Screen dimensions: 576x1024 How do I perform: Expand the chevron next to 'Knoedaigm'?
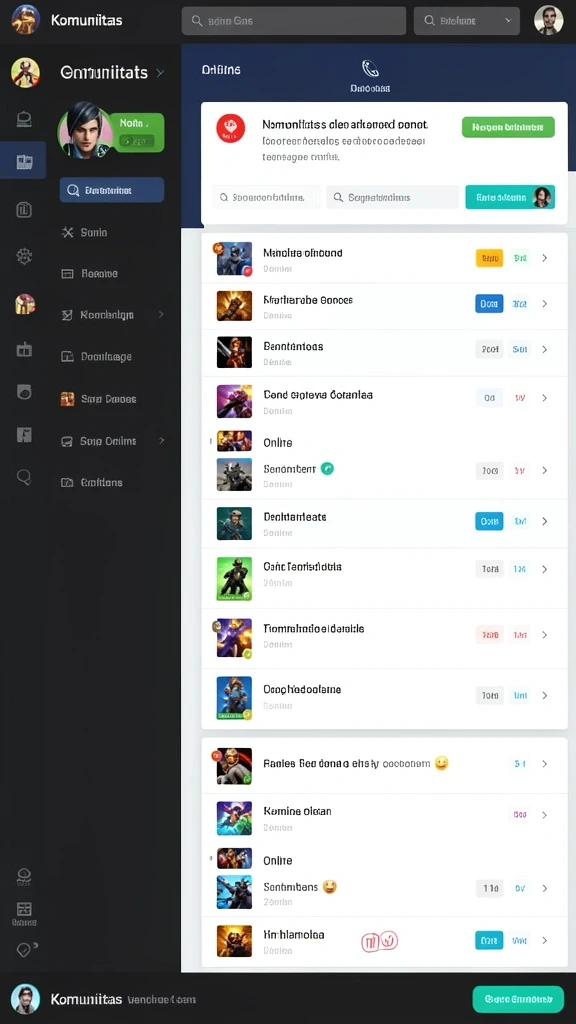pos(161,314)
